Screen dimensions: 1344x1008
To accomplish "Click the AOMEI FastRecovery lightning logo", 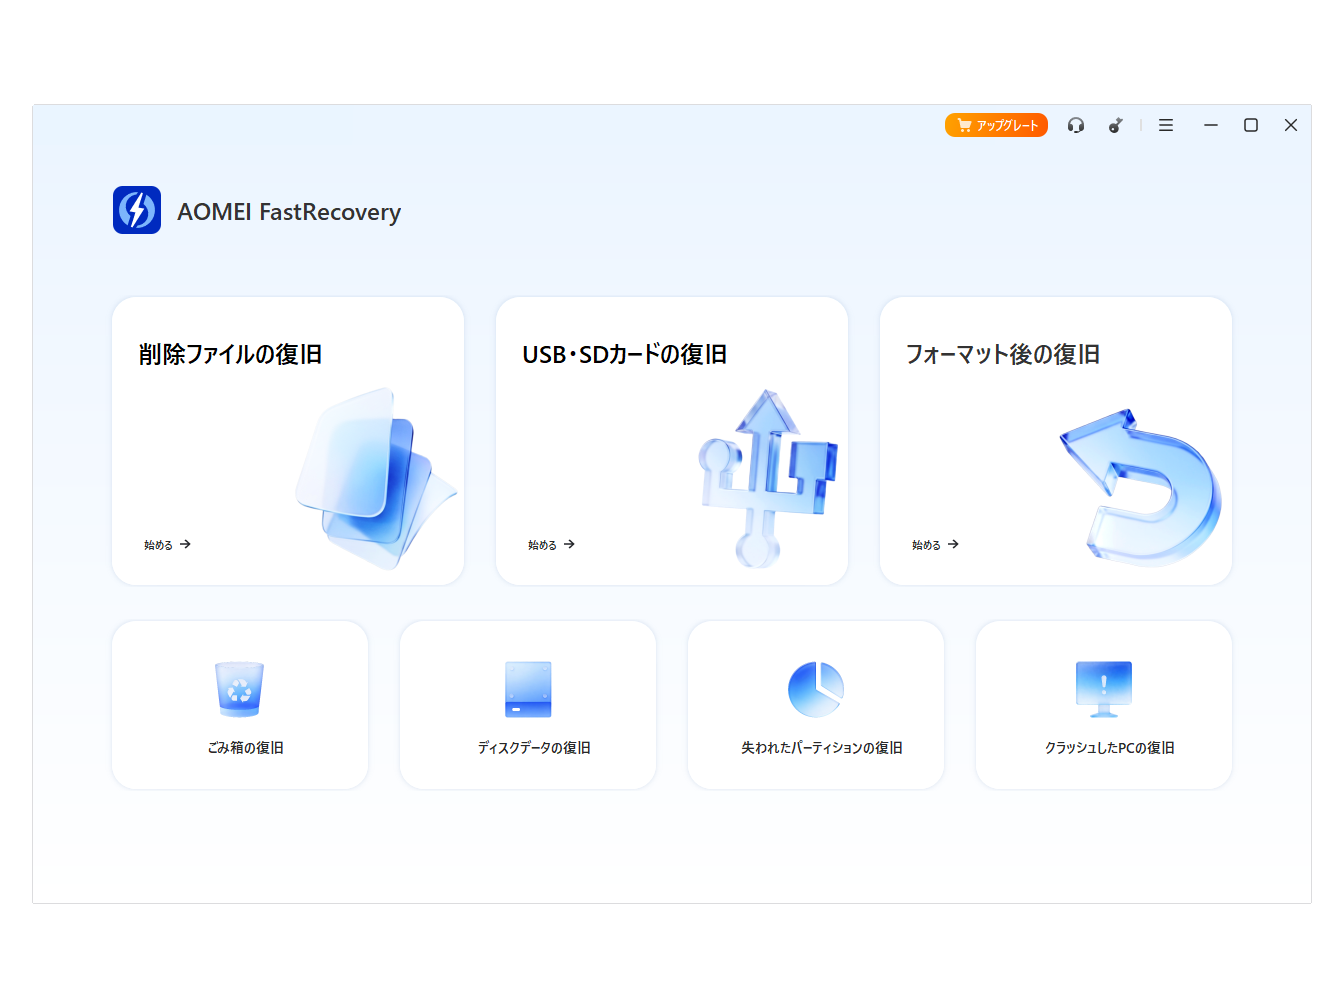I will 137,210.
